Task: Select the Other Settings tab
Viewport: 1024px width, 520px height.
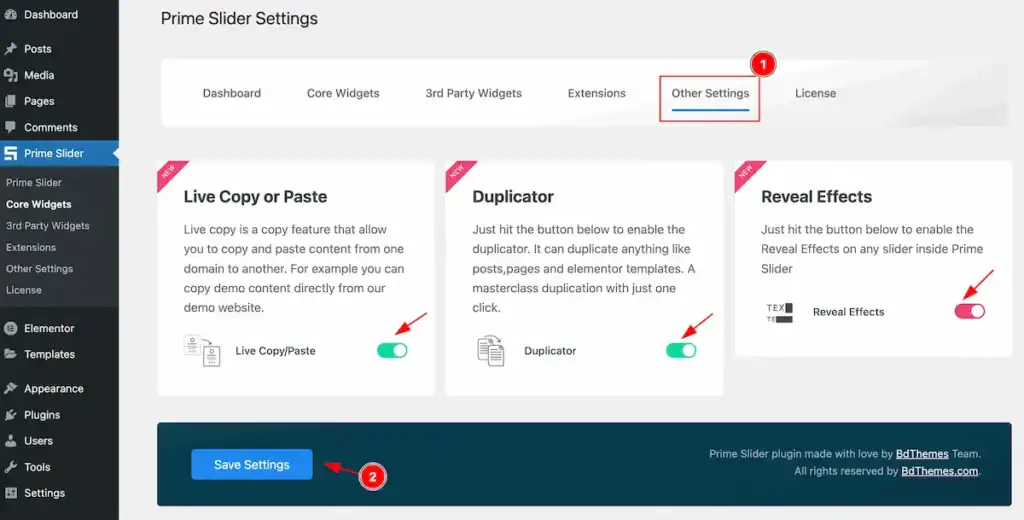Action: pyautogui.click(x=710, y=93)
